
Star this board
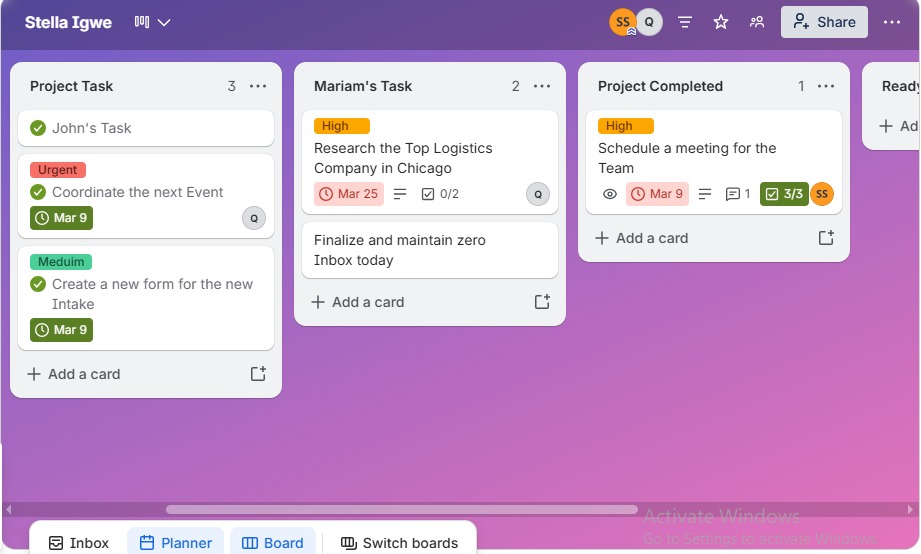721,22
